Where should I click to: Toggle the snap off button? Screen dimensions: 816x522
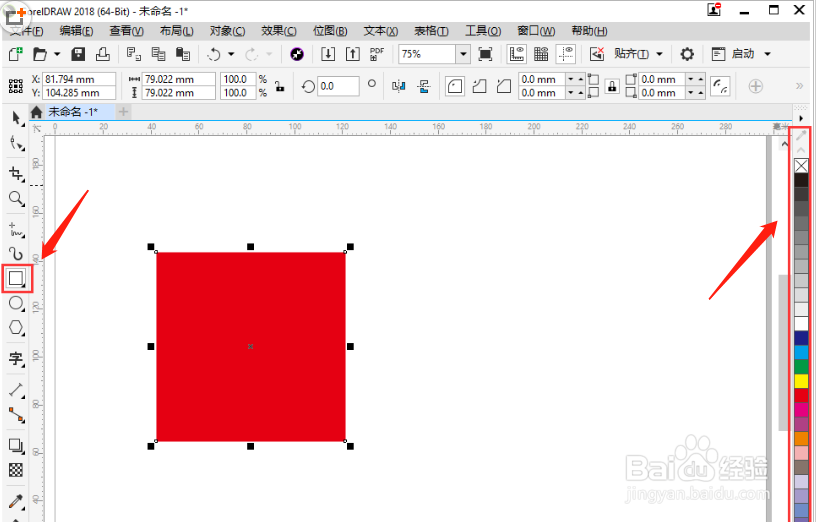point(596,54)
